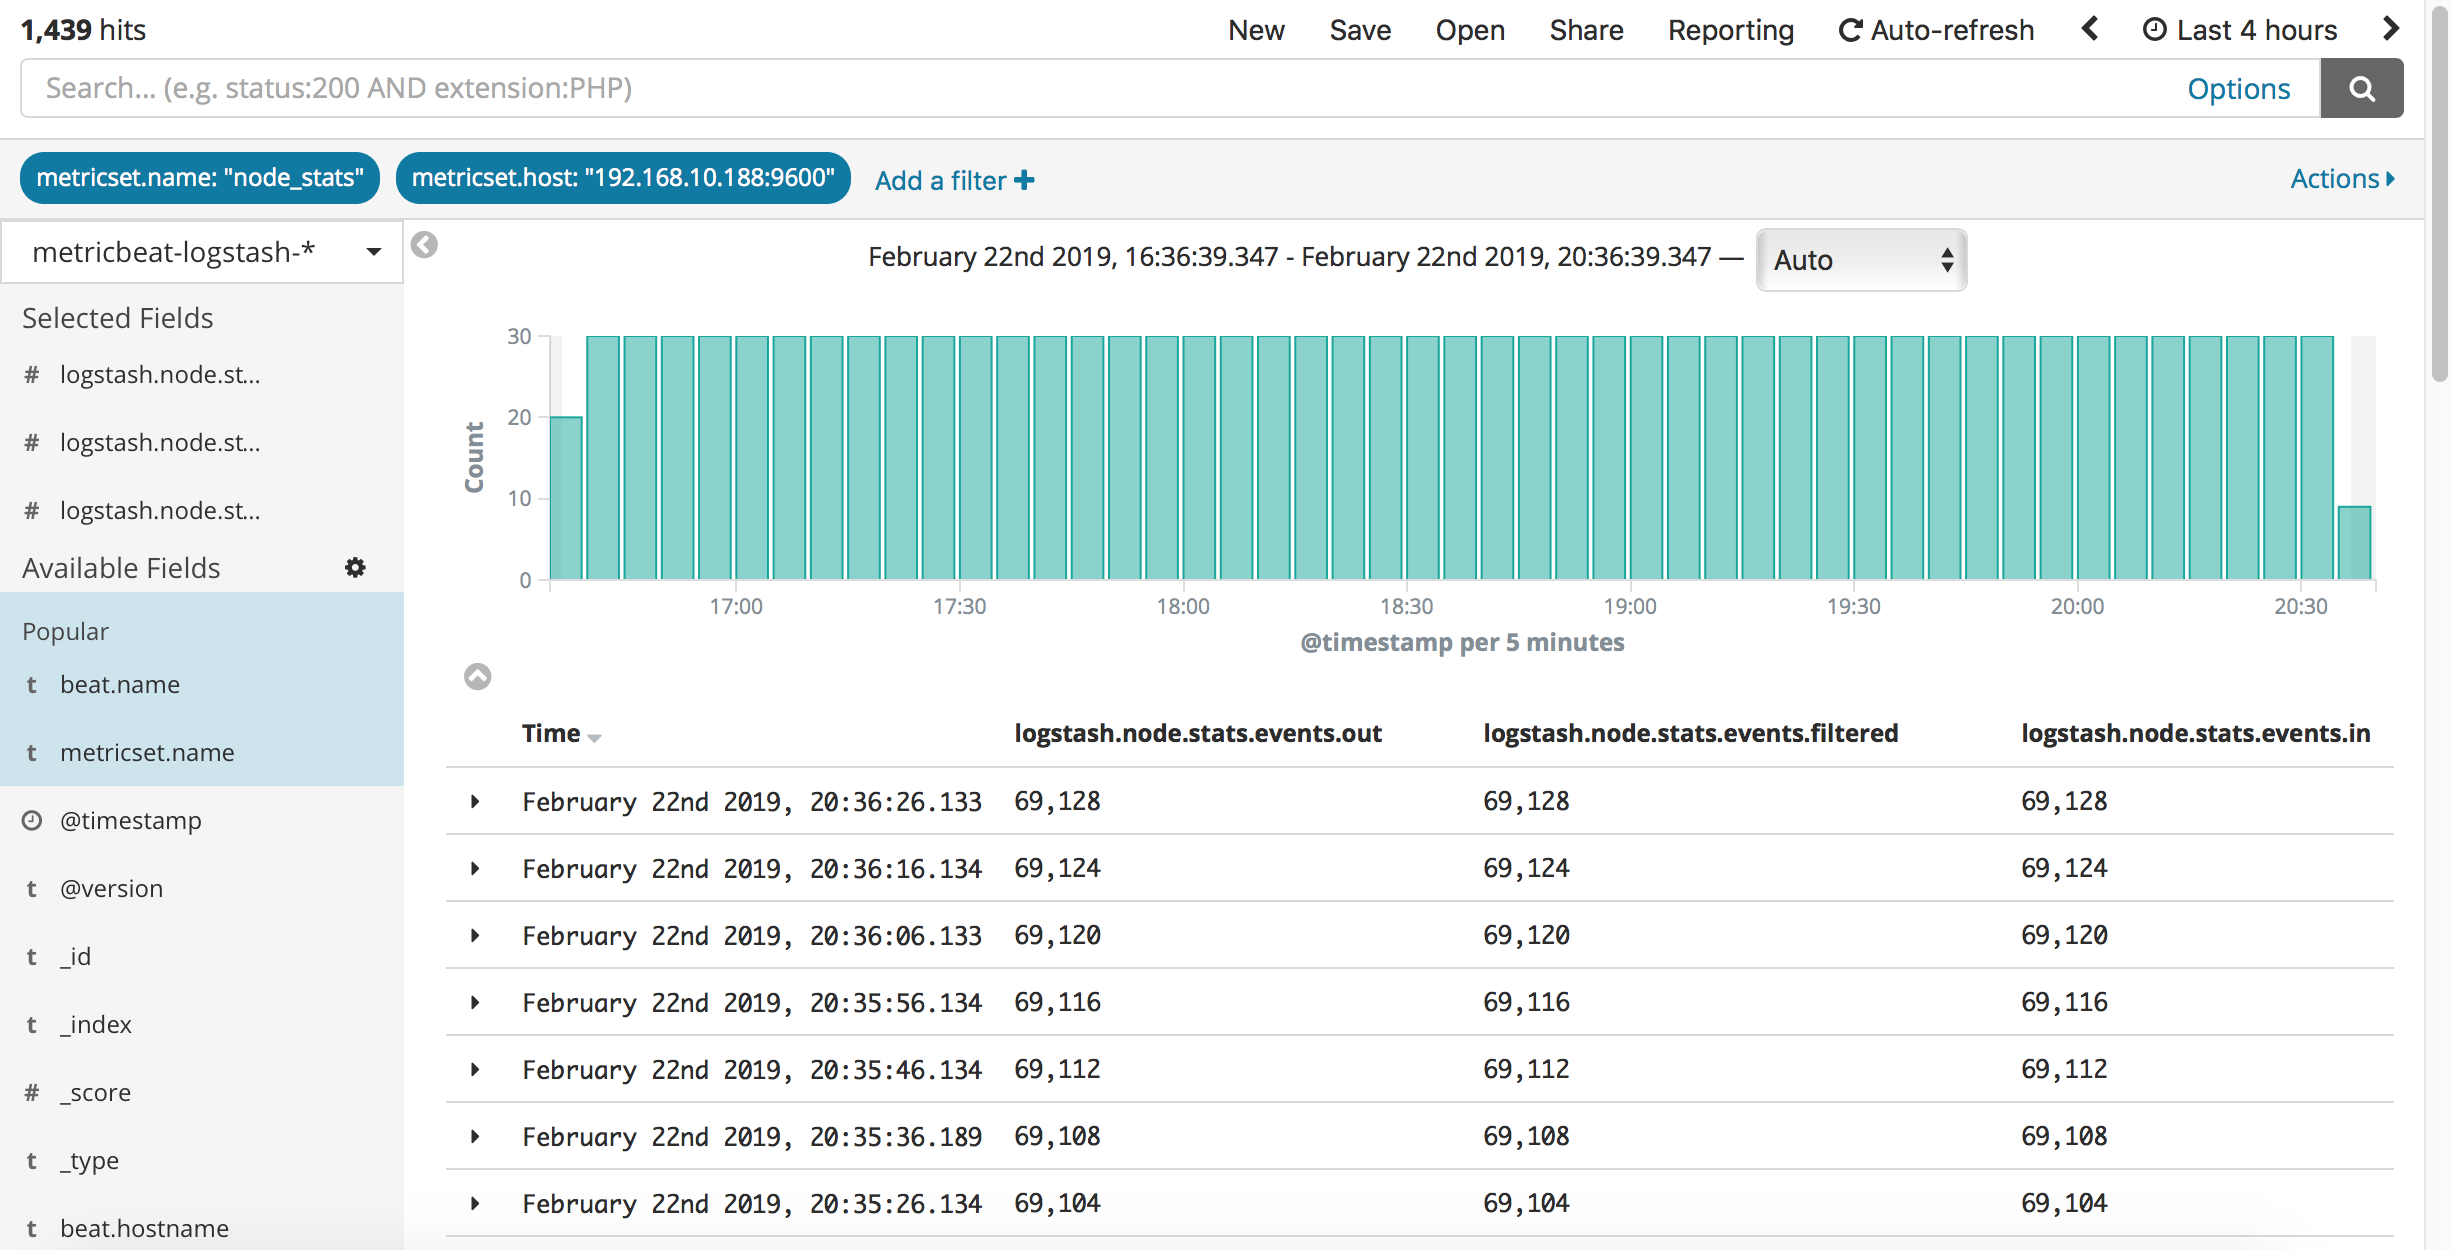The image size is (2452, 1250).
Task: Open available fields settings gear
Action: 355,568
